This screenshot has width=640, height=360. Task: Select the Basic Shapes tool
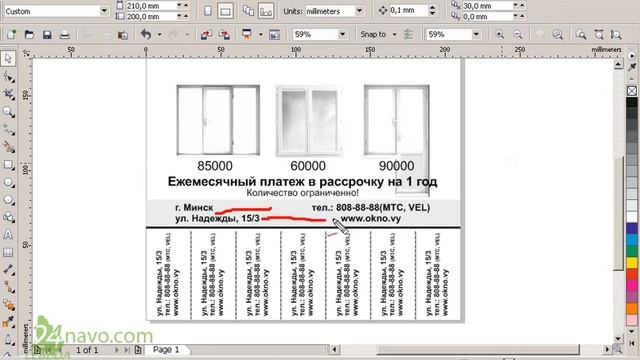coord(8,218)
